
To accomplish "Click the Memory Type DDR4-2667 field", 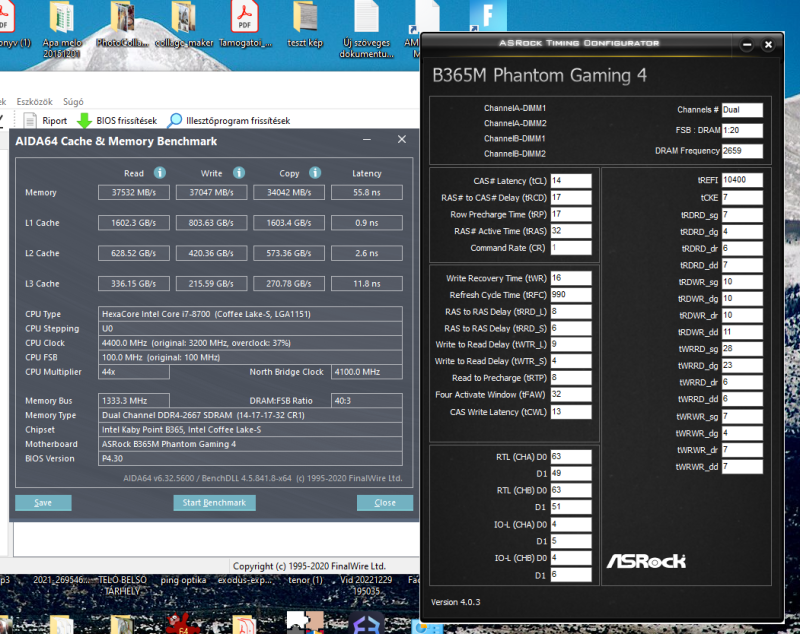I will tap(250, 415).
